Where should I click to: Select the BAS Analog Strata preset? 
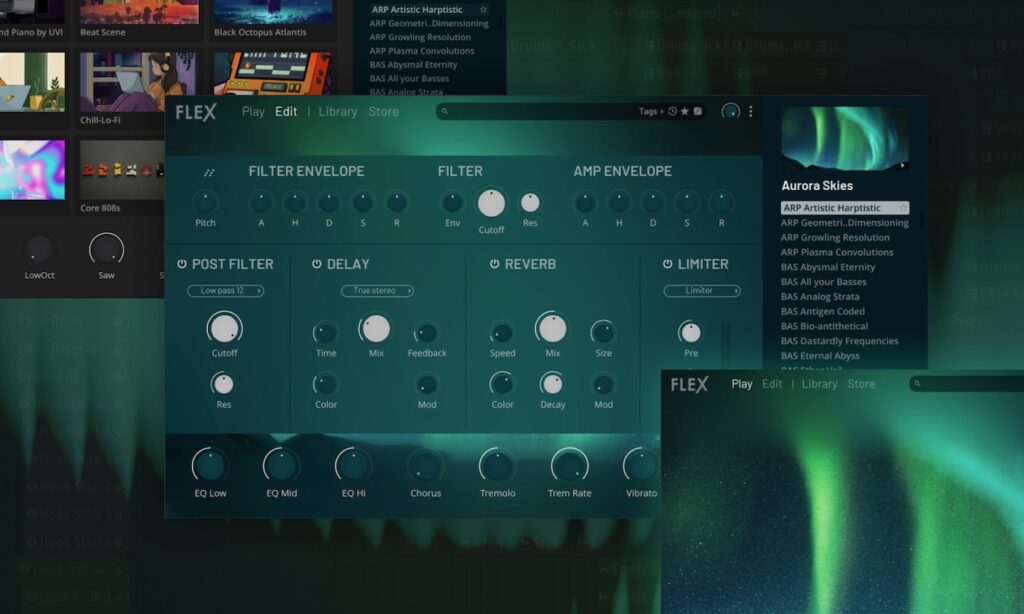(x=820, y=297)
